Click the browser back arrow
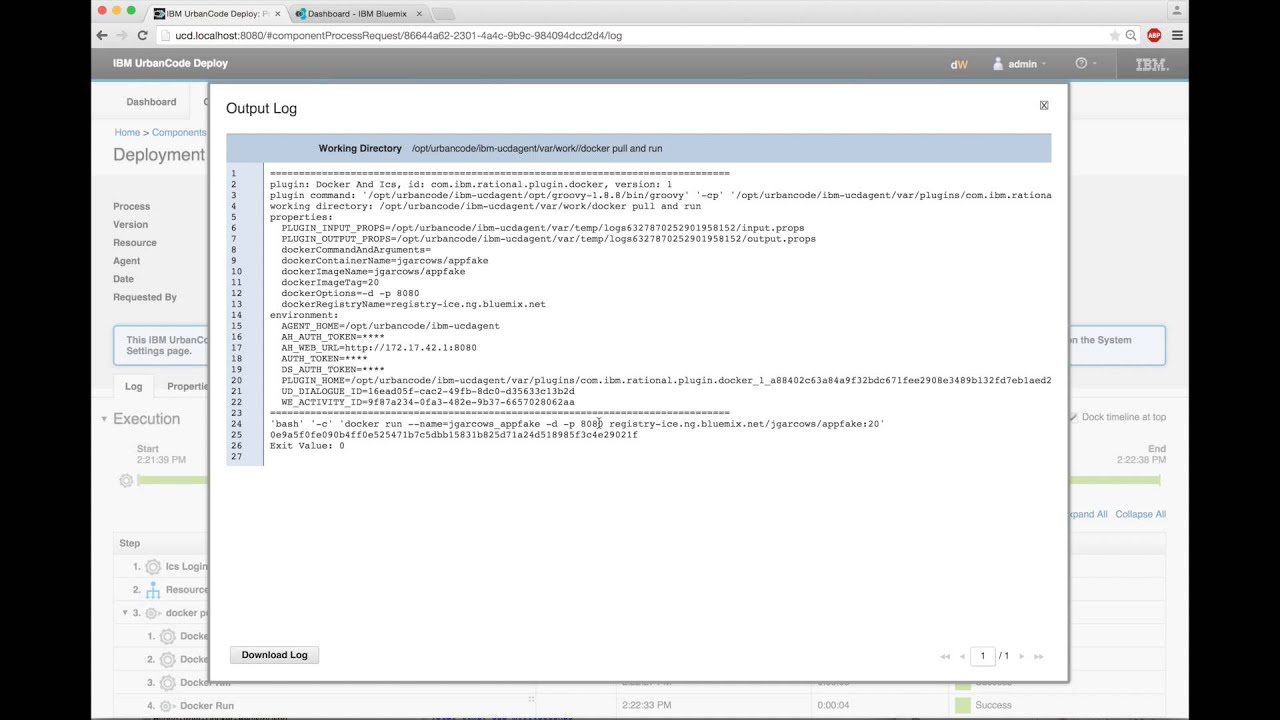Screen dimensions: 1280x720 [x=102, y=35]
